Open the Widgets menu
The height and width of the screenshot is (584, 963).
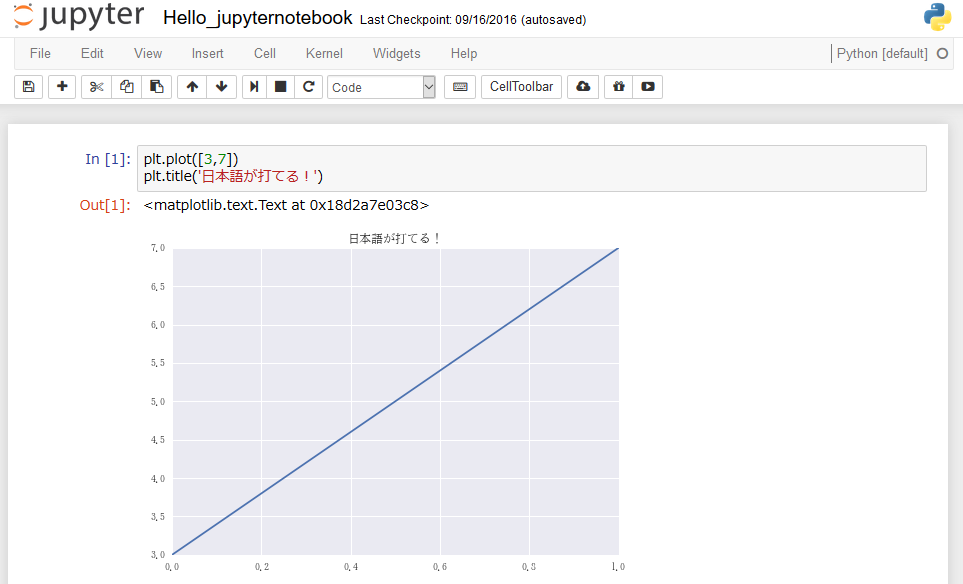click(396, 53)
